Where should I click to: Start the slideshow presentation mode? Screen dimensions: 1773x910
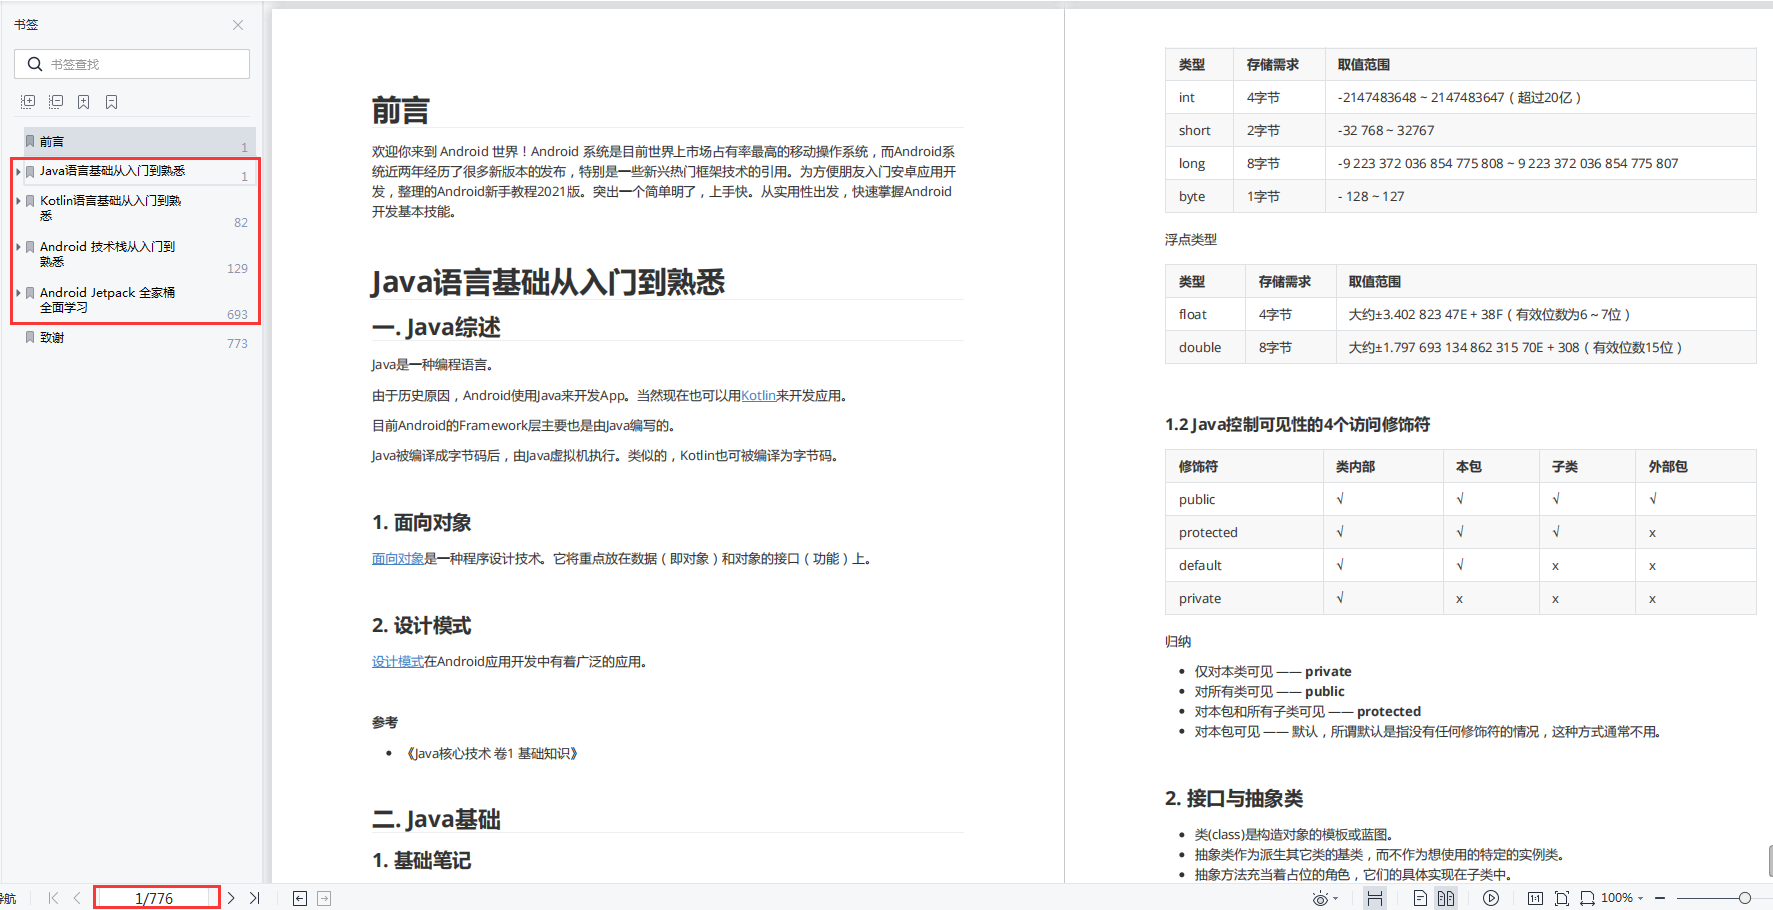(x=1490, y=898)
